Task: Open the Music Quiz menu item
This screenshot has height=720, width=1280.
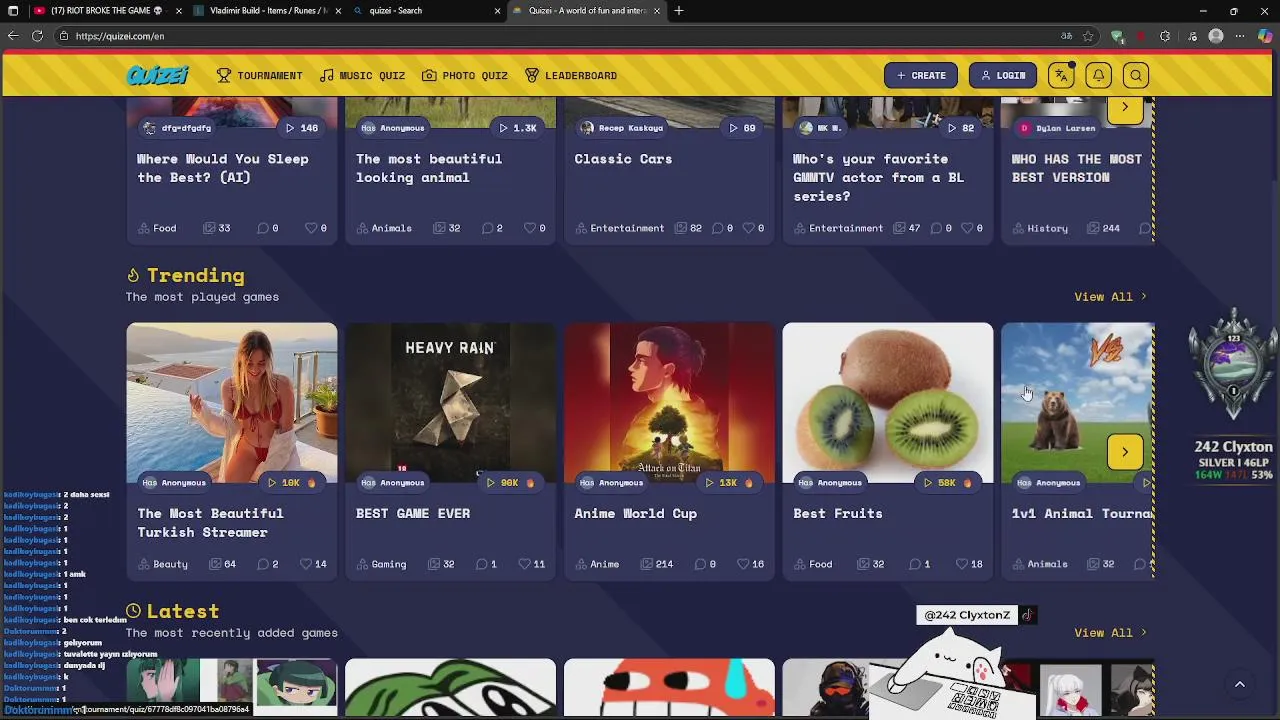Action: [x=362, y=76]
